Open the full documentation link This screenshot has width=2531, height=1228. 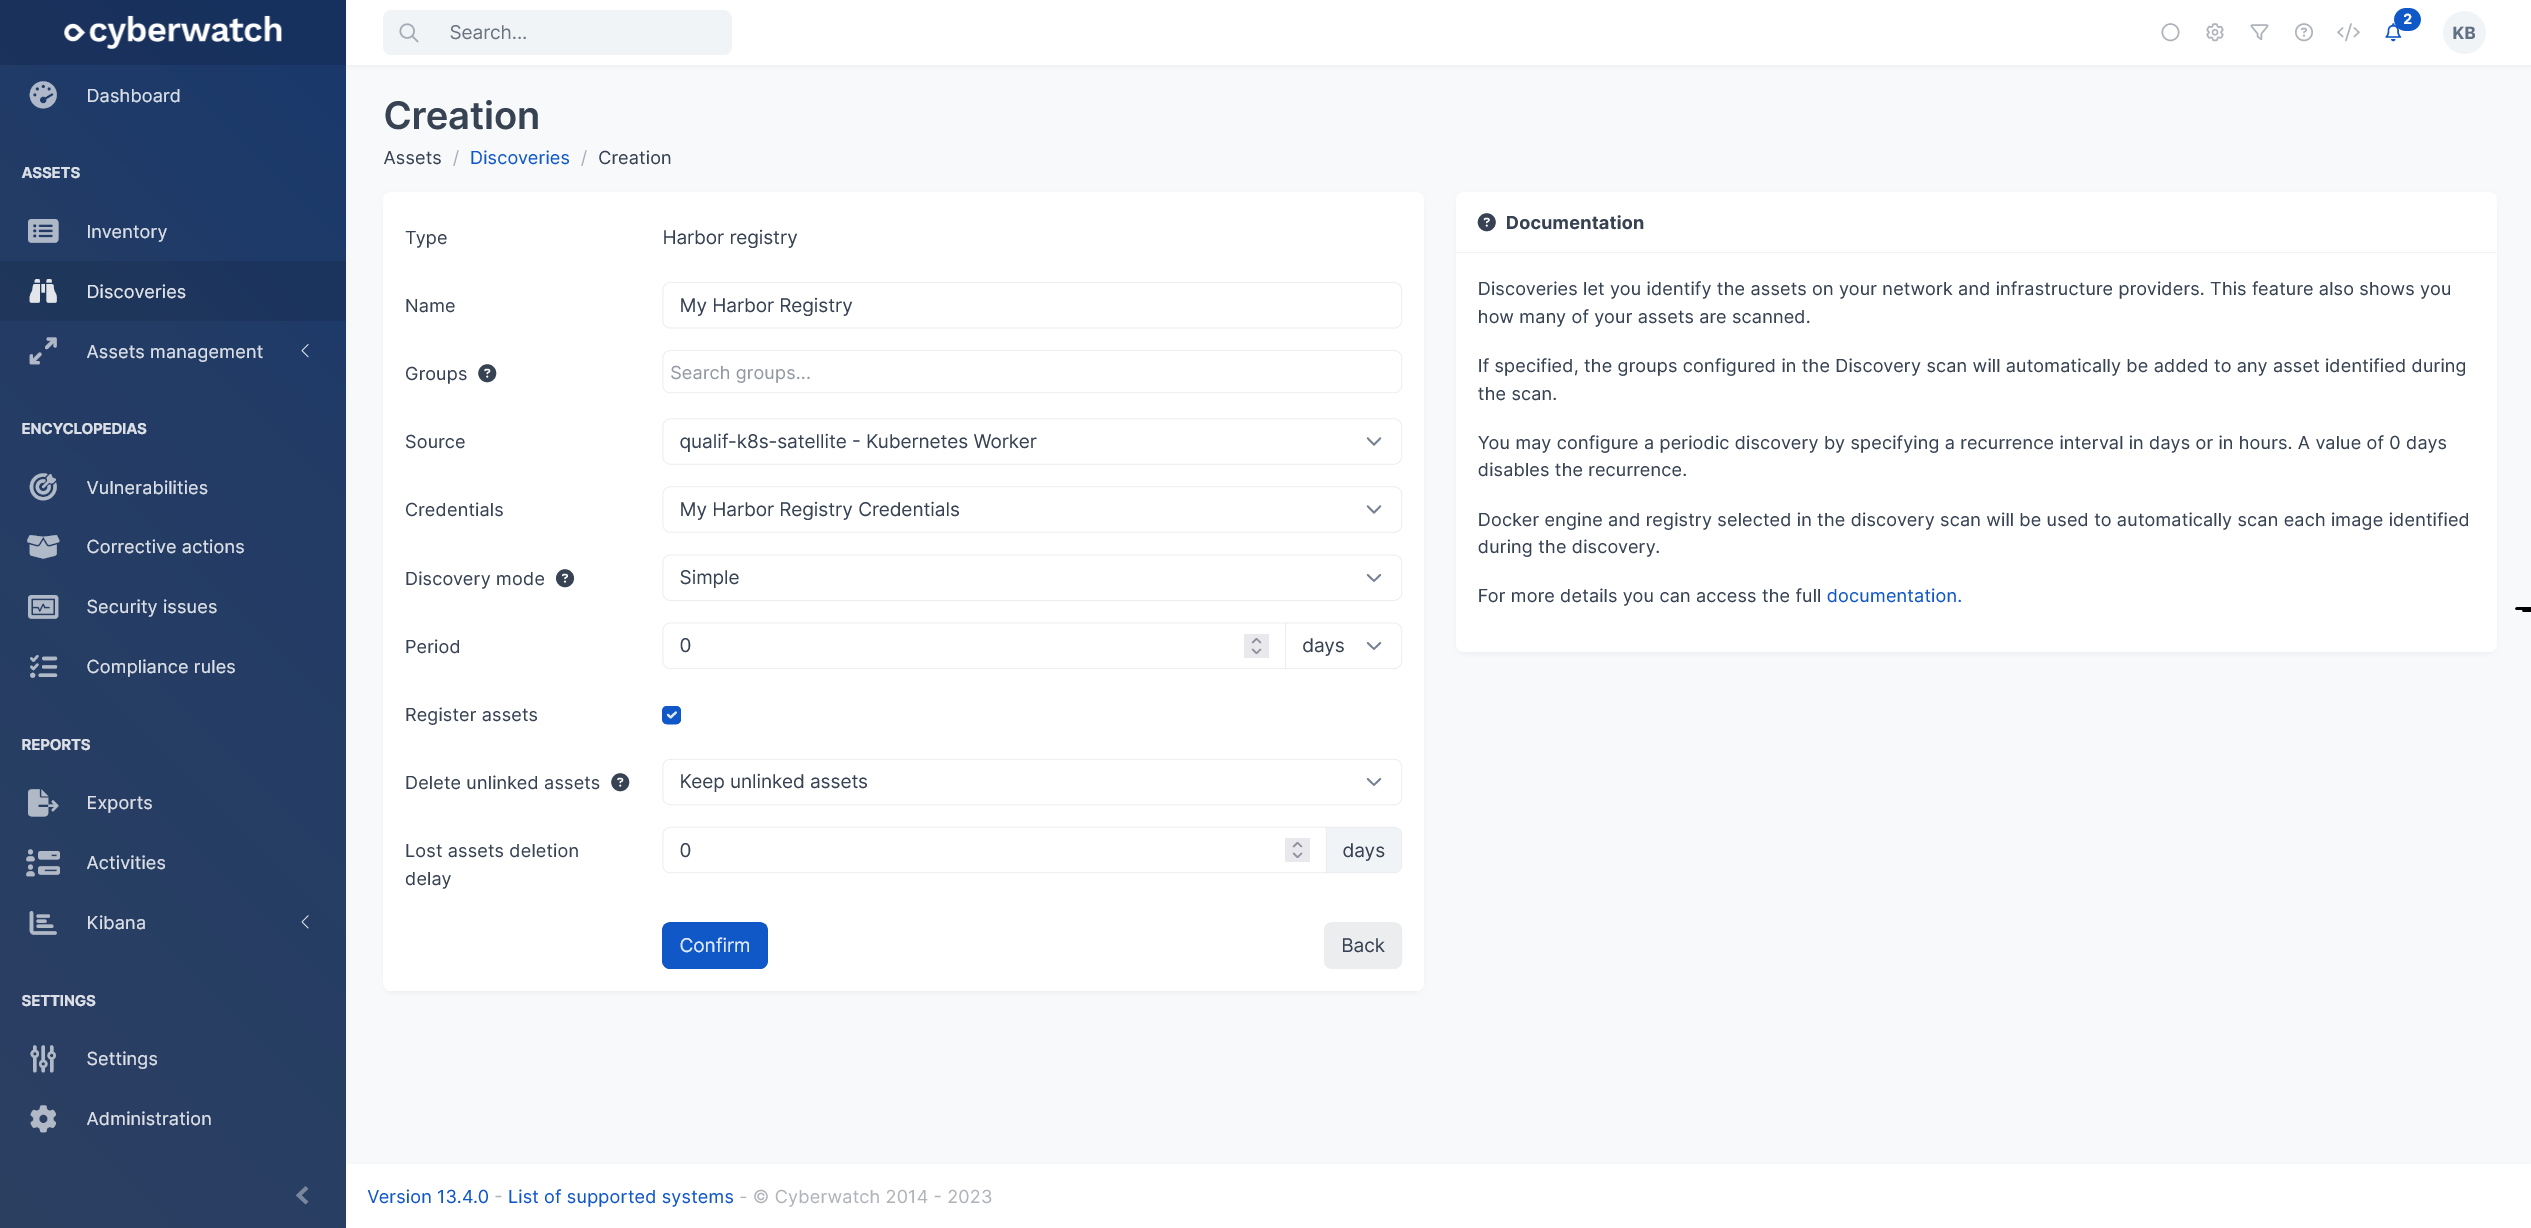coord(1893,595)
